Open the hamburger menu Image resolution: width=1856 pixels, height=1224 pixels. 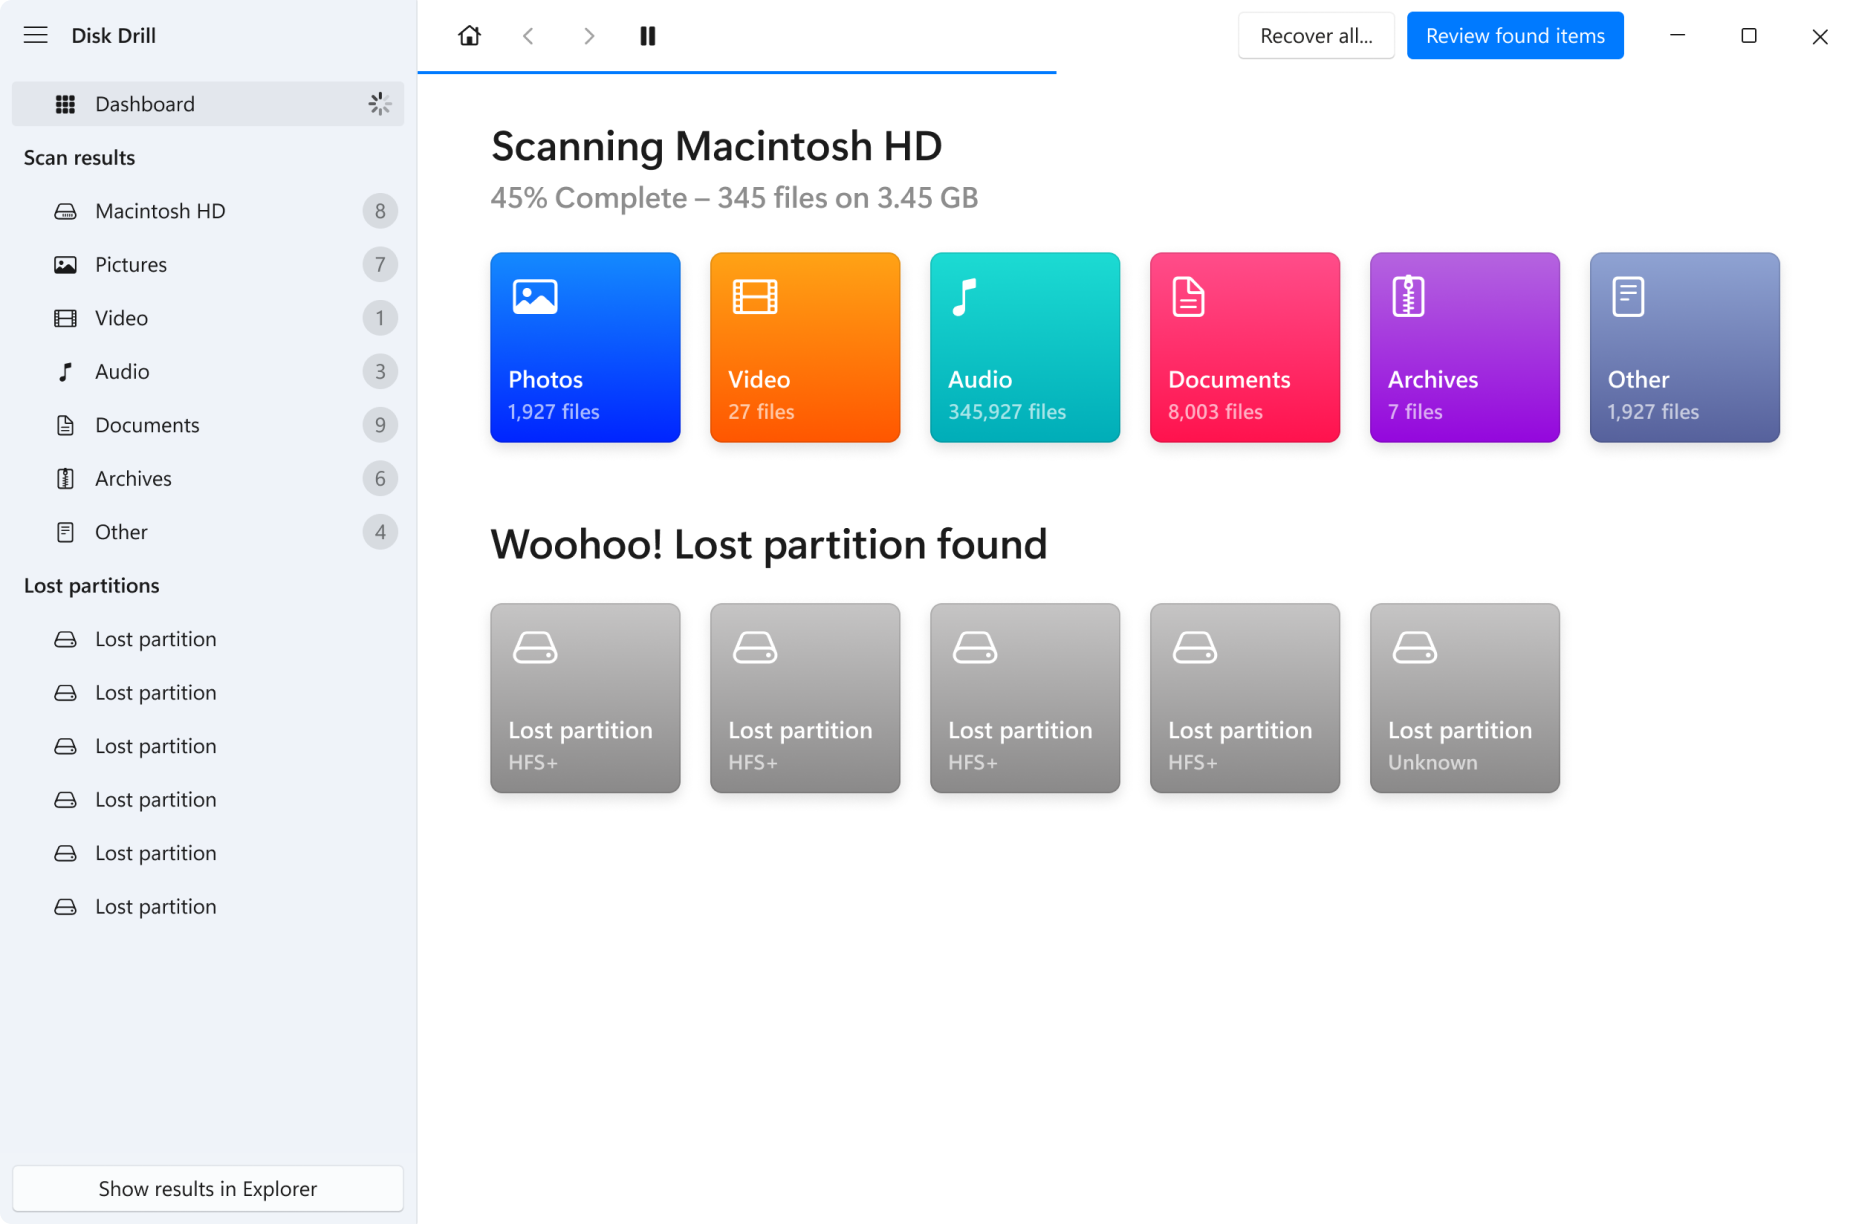[35, 35]
